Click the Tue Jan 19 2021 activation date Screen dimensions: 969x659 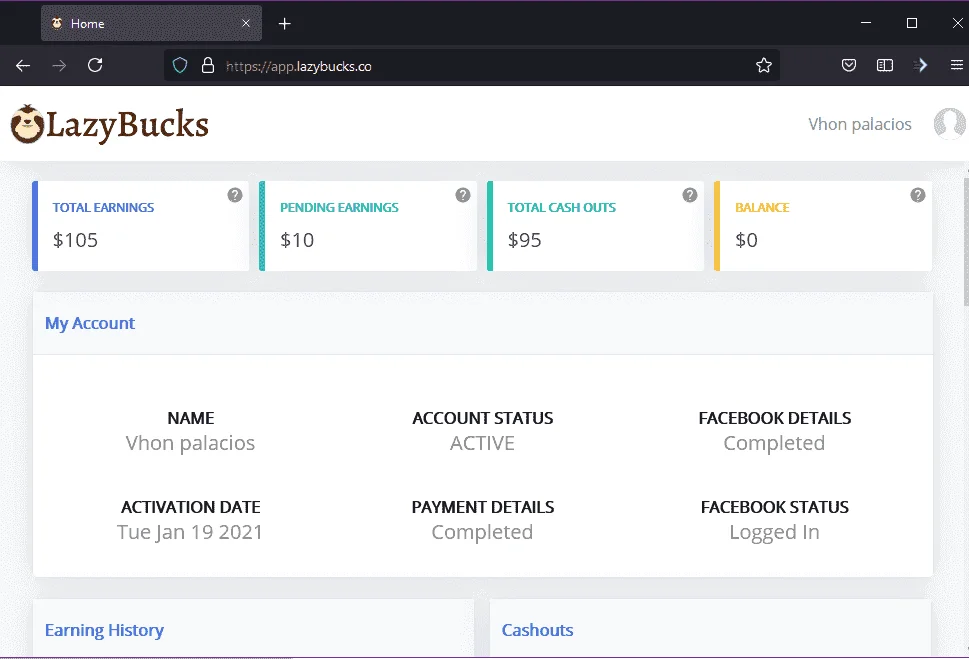(x=190, y=532)
